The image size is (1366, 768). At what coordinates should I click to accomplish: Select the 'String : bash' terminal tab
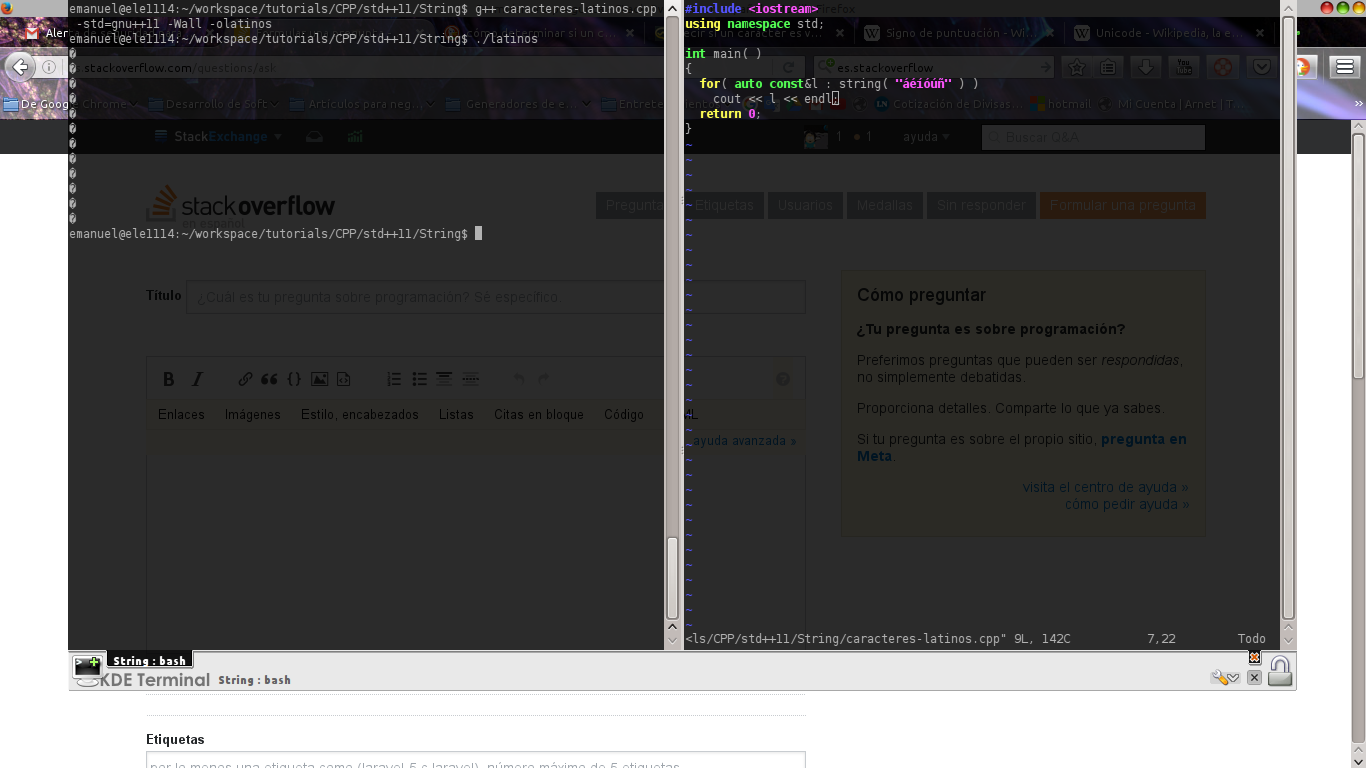click(x=149, y=661)
